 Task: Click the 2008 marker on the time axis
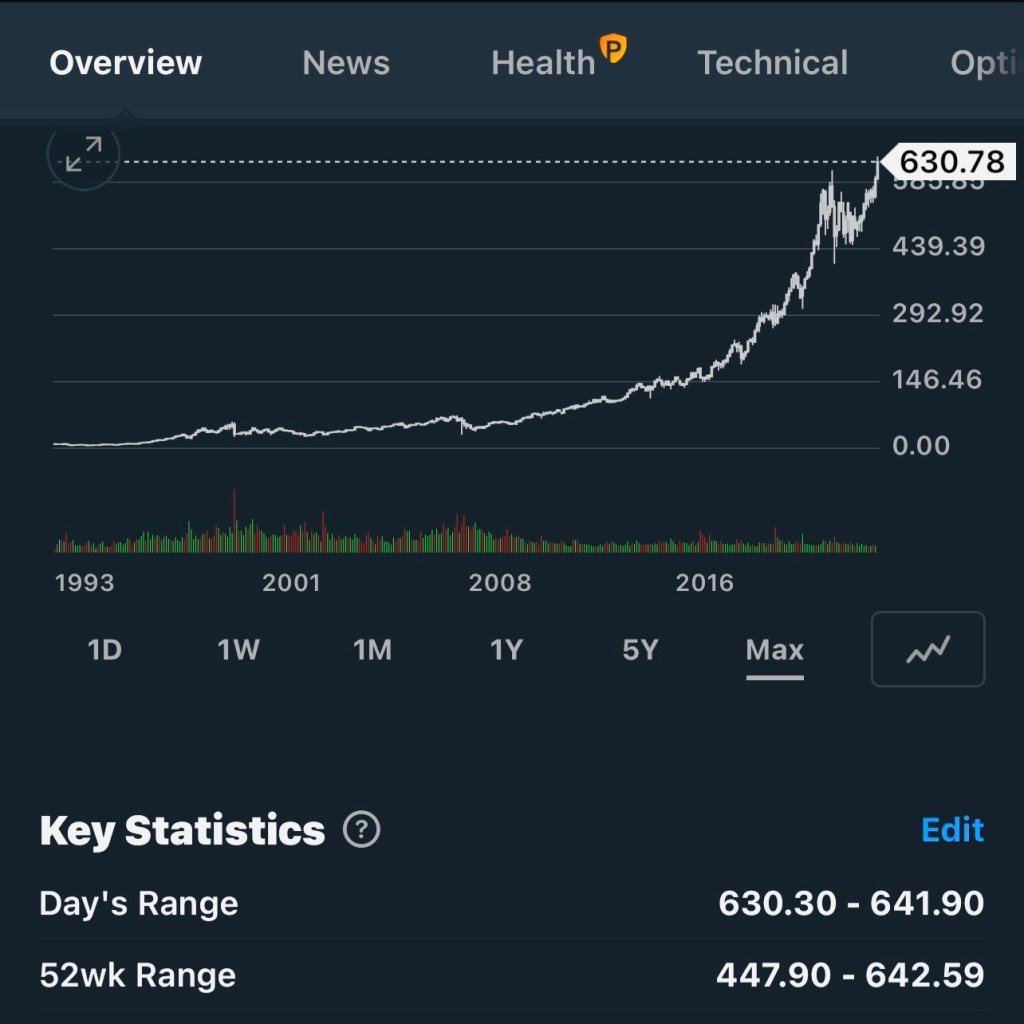(x=500, y=583)
